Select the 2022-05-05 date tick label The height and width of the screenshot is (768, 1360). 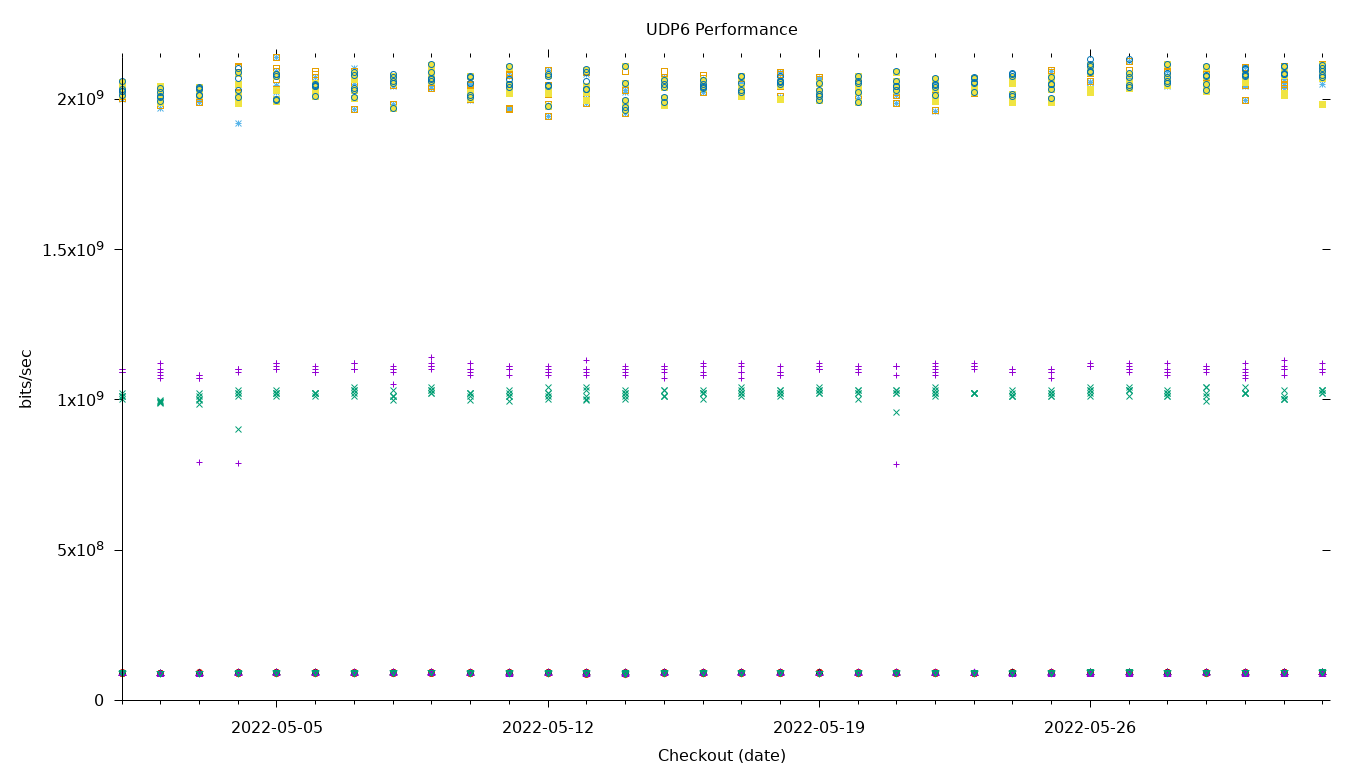point(277,728)
